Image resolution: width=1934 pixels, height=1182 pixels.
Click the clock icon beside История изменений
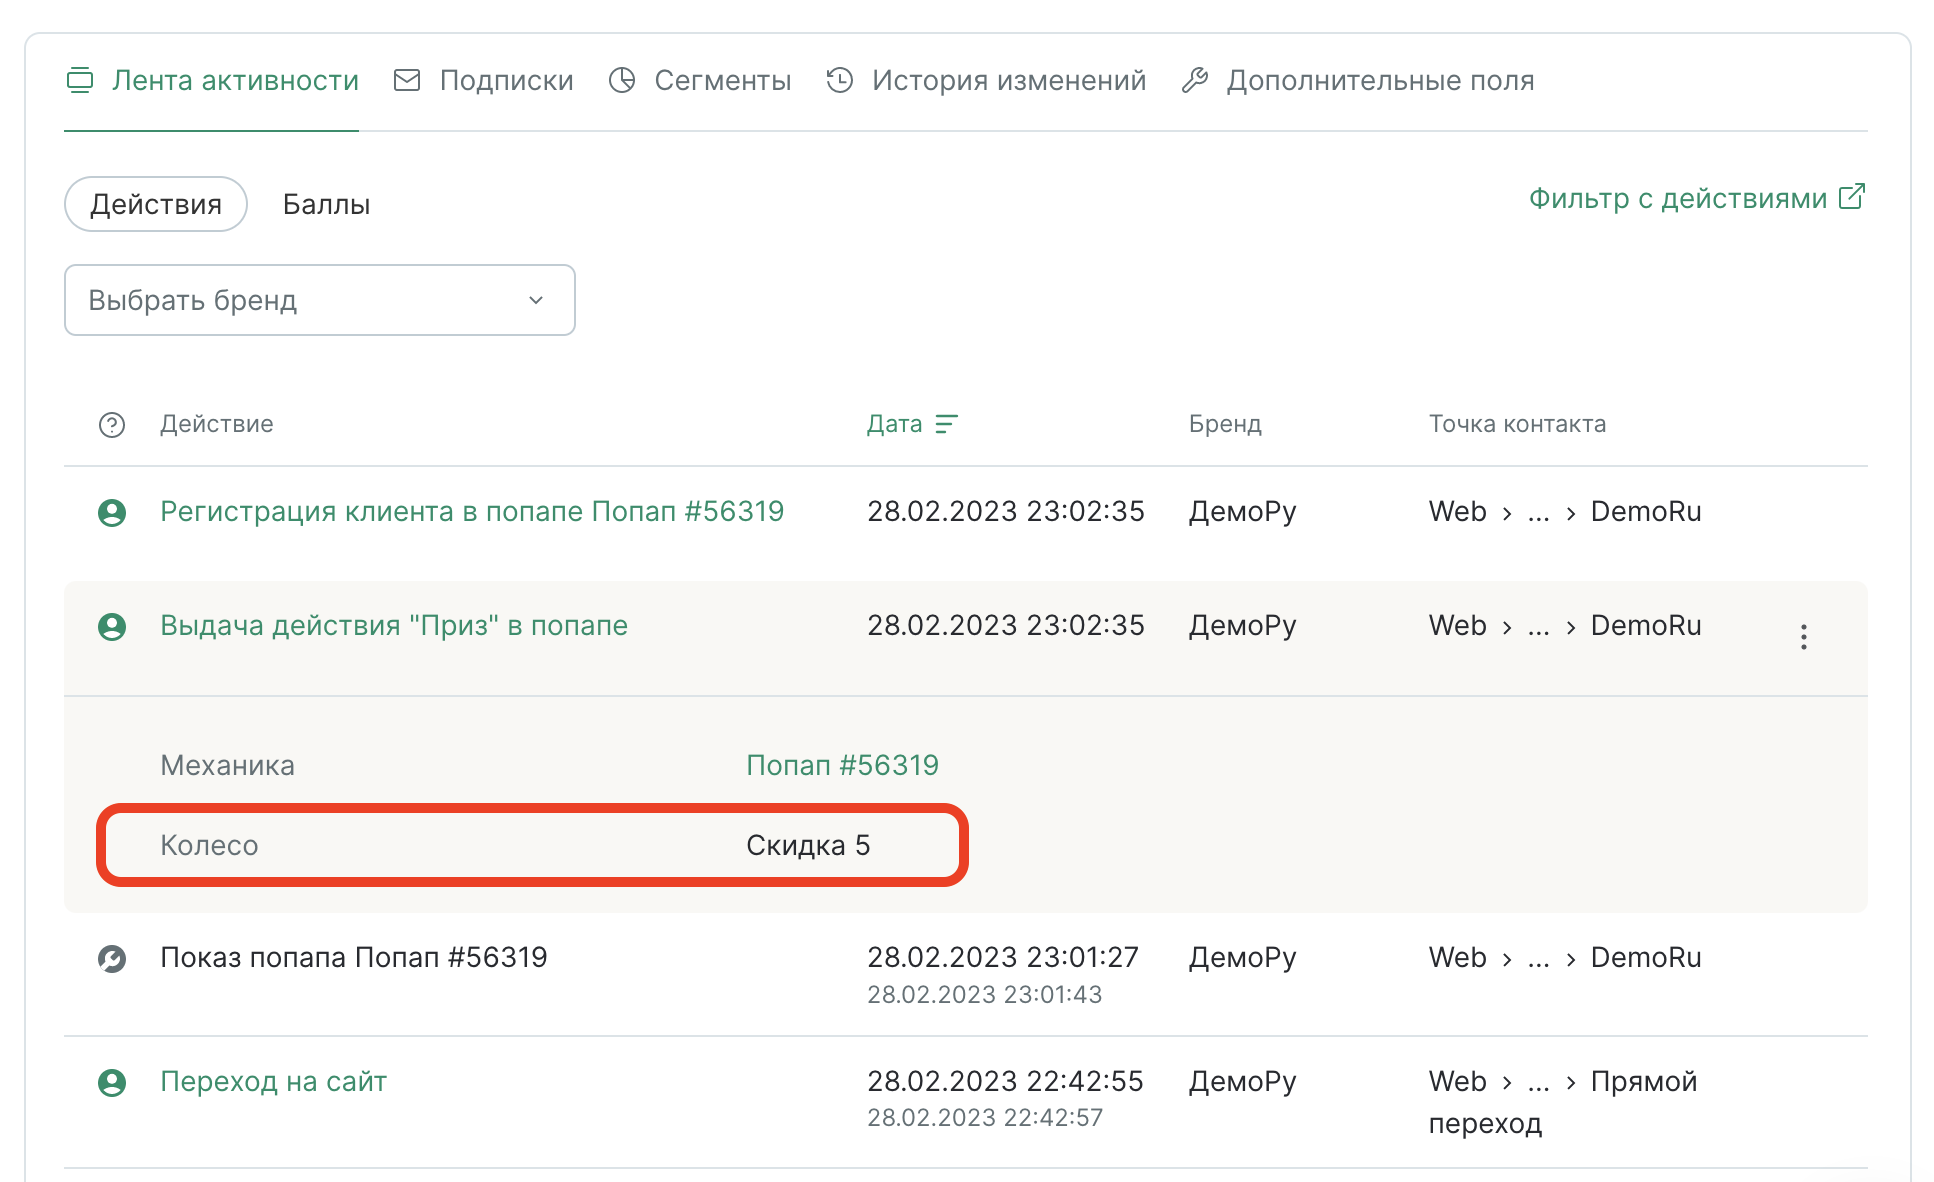pos(840,80)
